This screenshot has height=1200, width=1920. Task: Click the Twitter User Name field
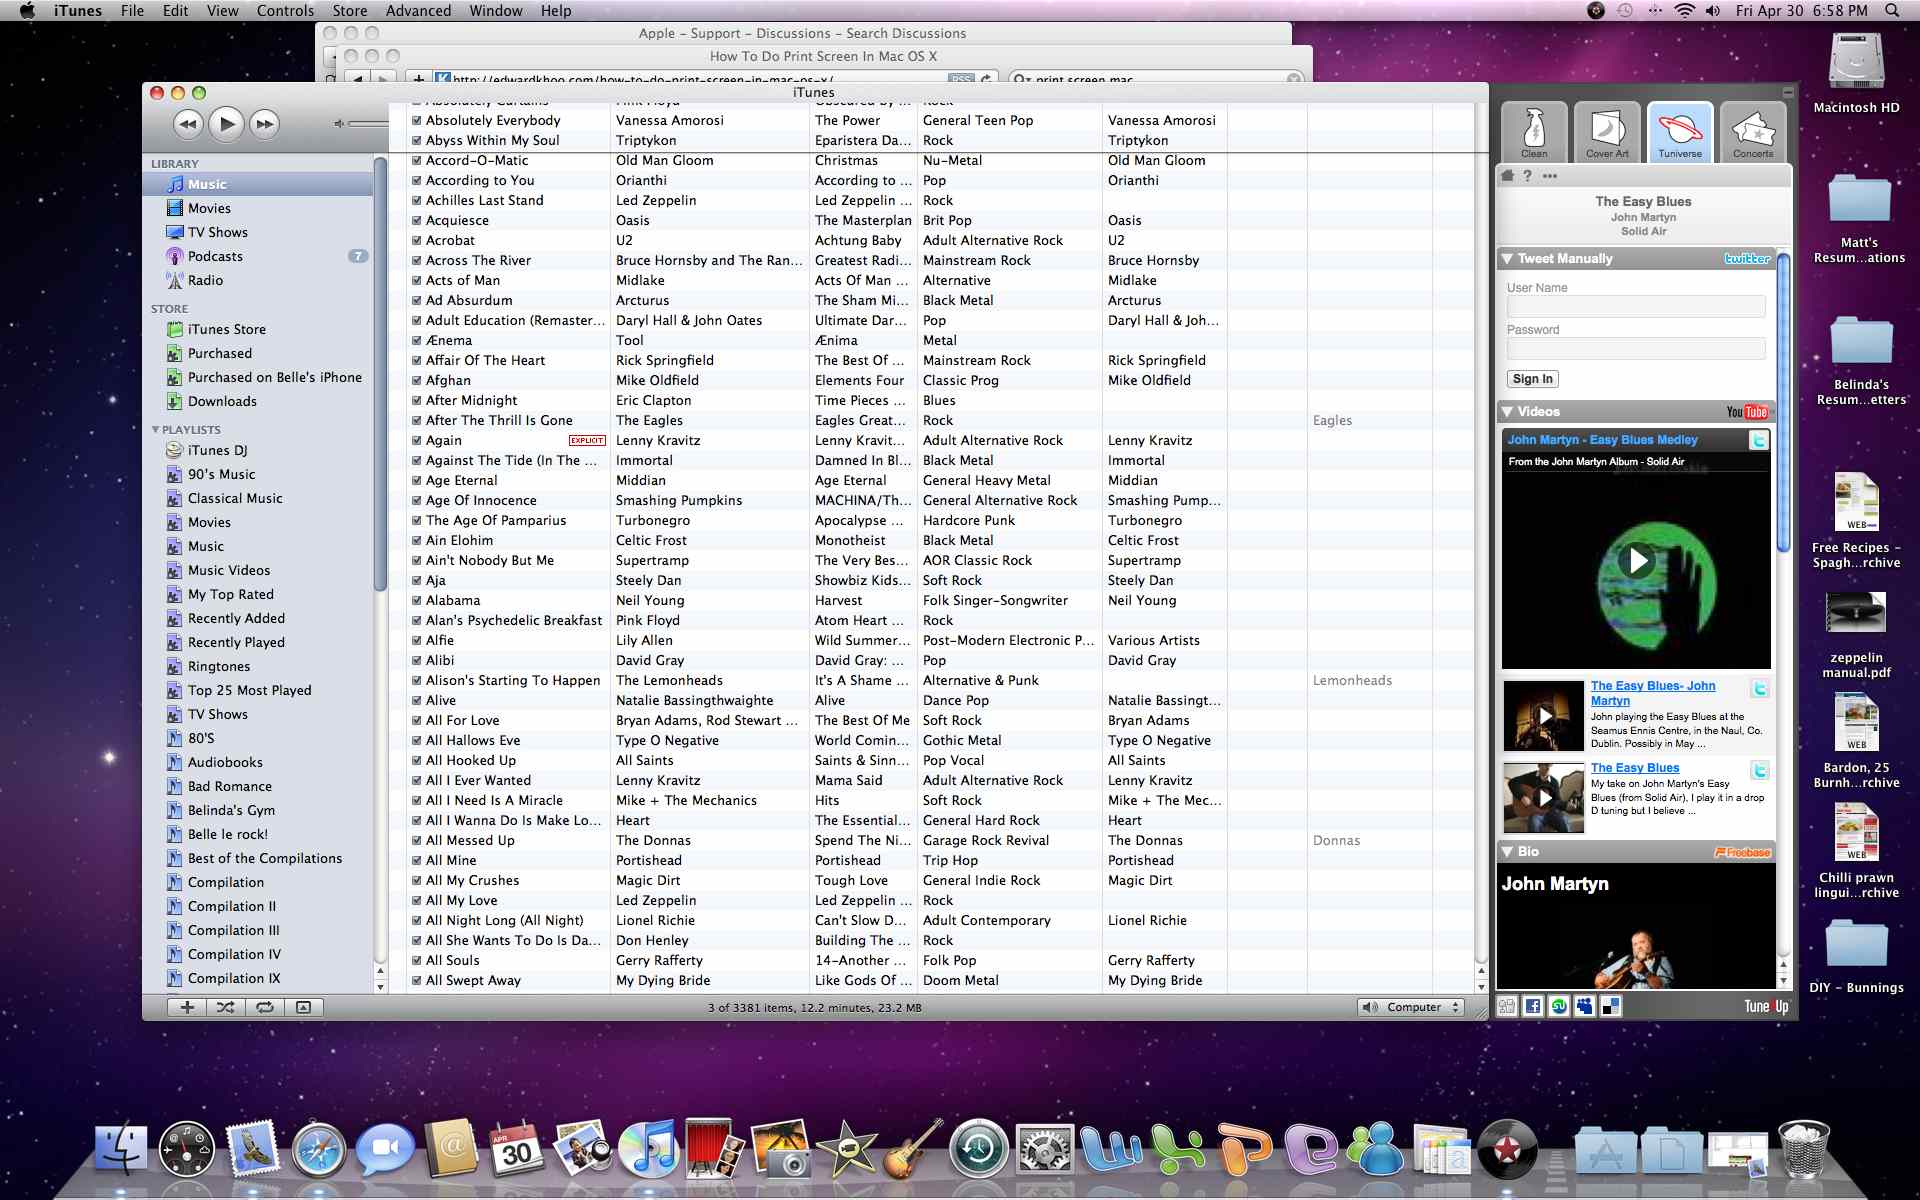(x=1636, y=307)
